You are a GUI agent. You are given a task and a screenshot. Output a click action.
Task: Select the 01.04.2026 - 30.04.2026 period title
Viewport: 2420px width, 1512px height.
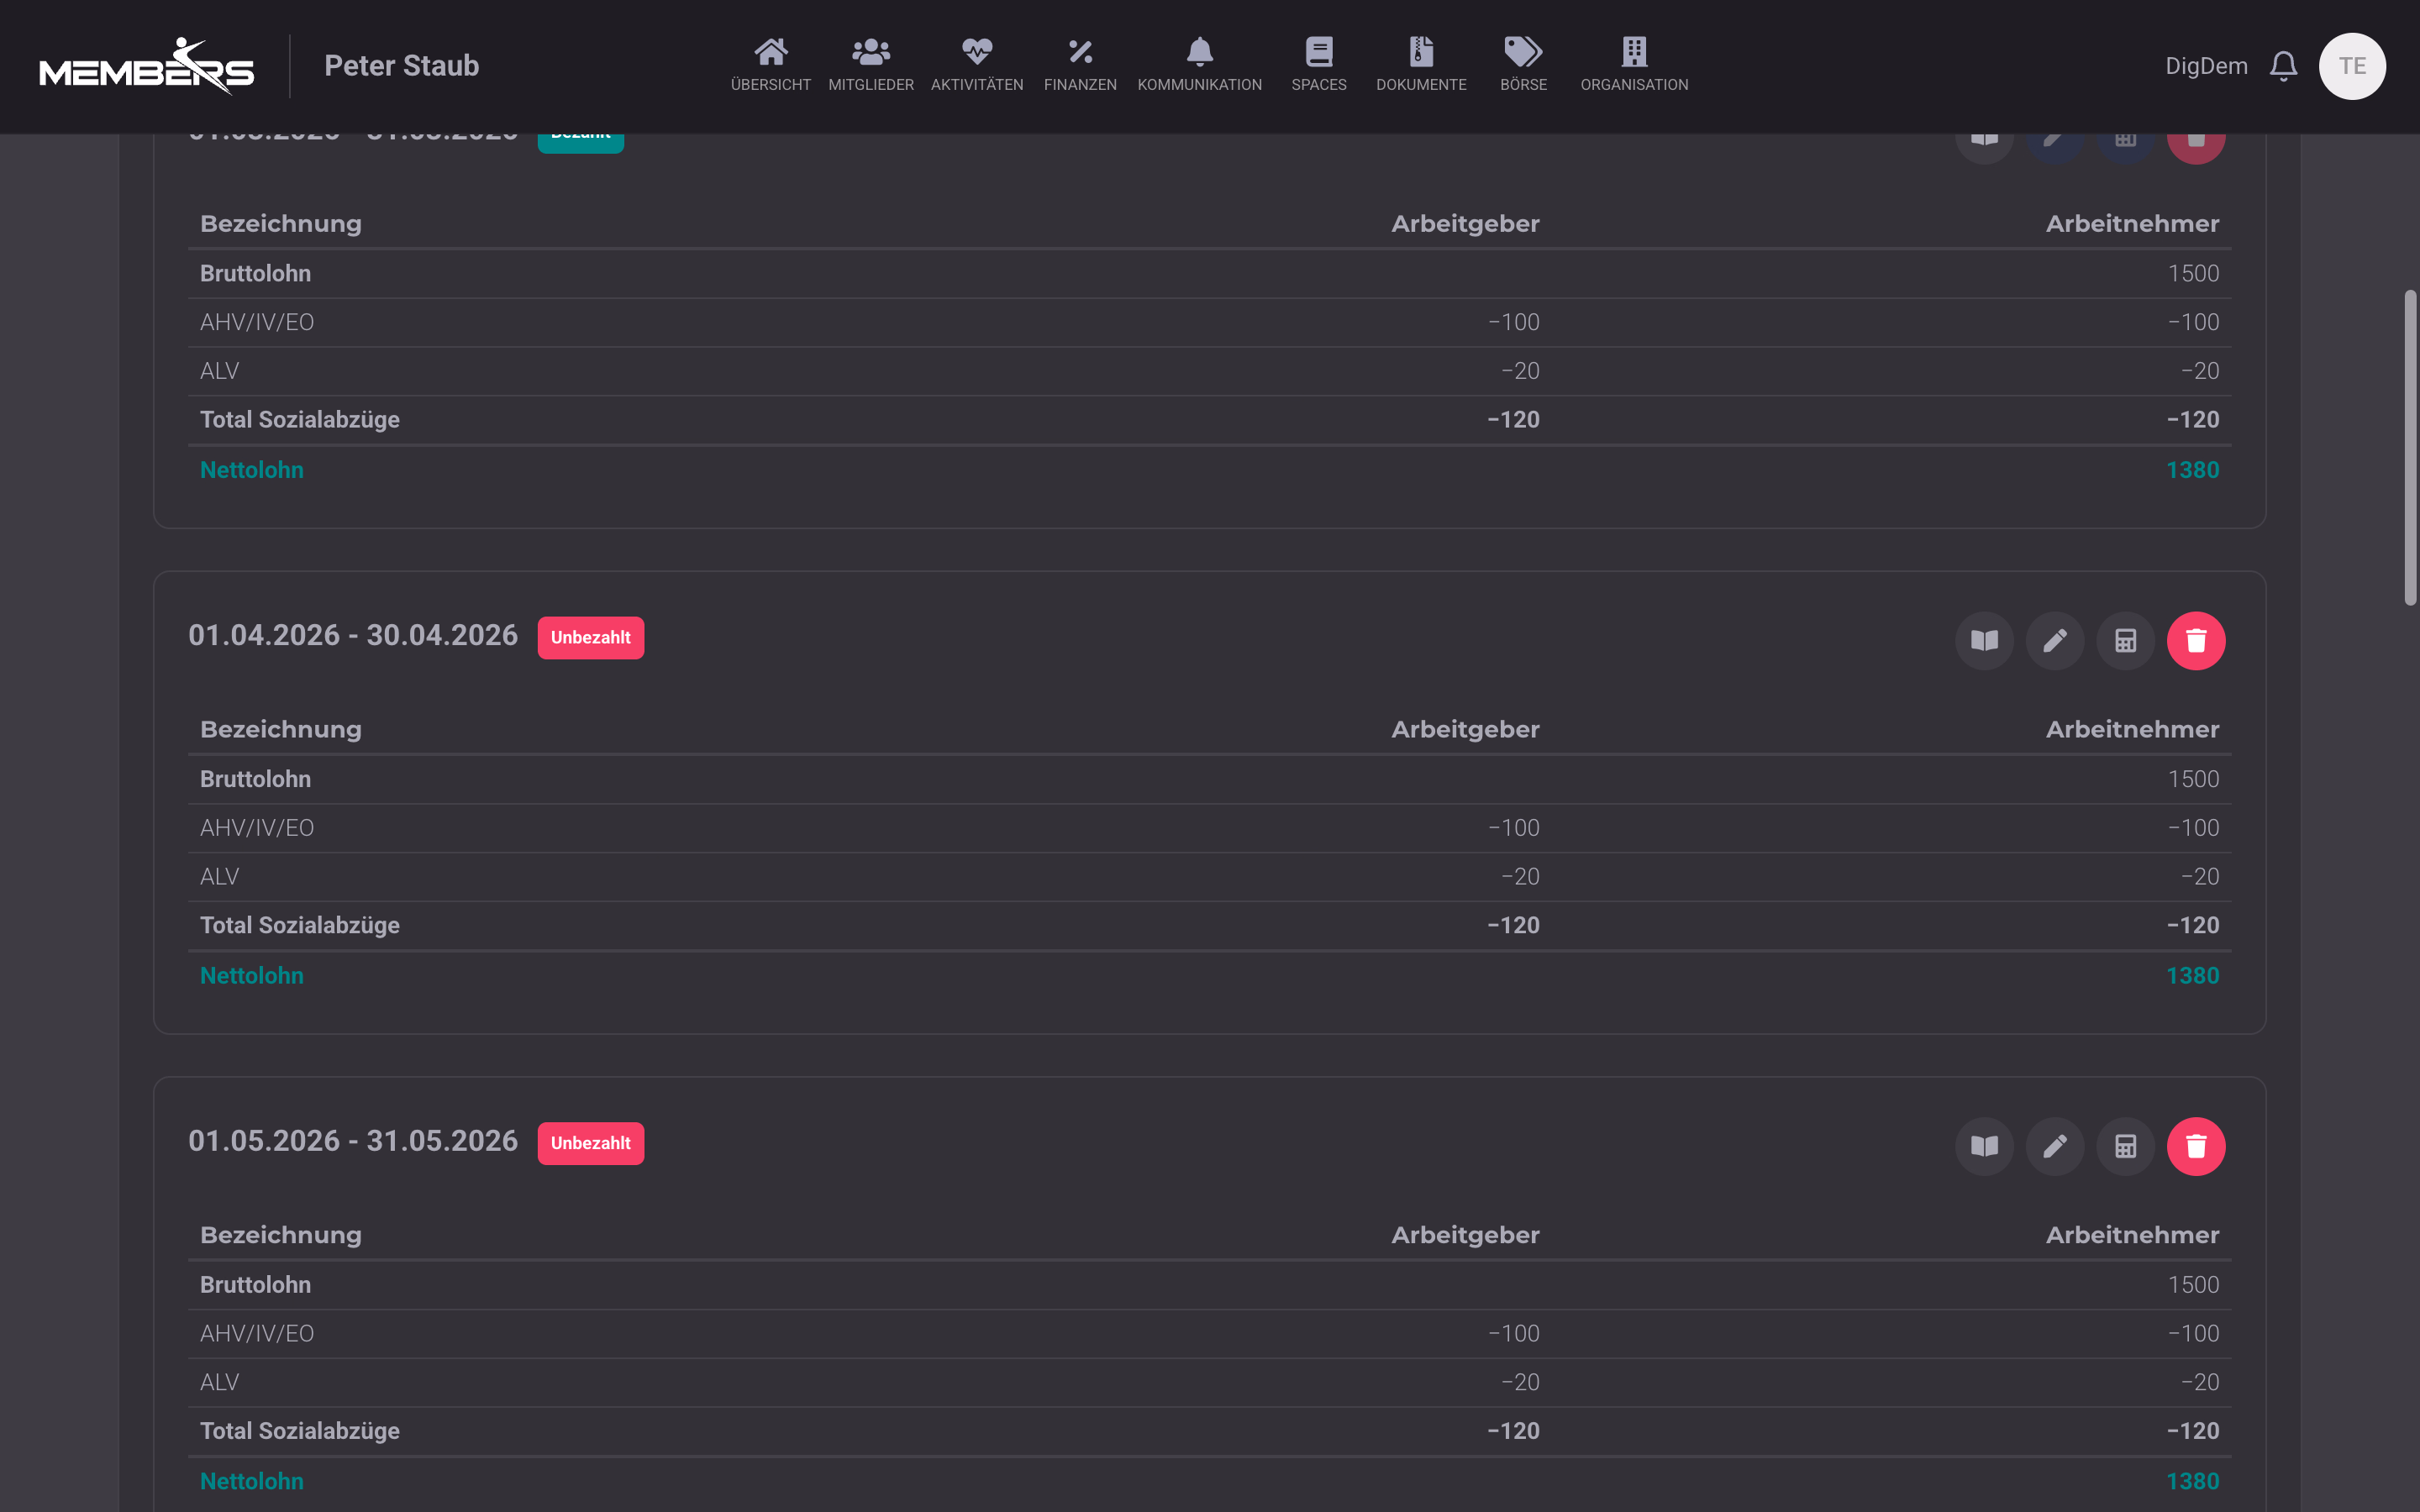[353, 635]
